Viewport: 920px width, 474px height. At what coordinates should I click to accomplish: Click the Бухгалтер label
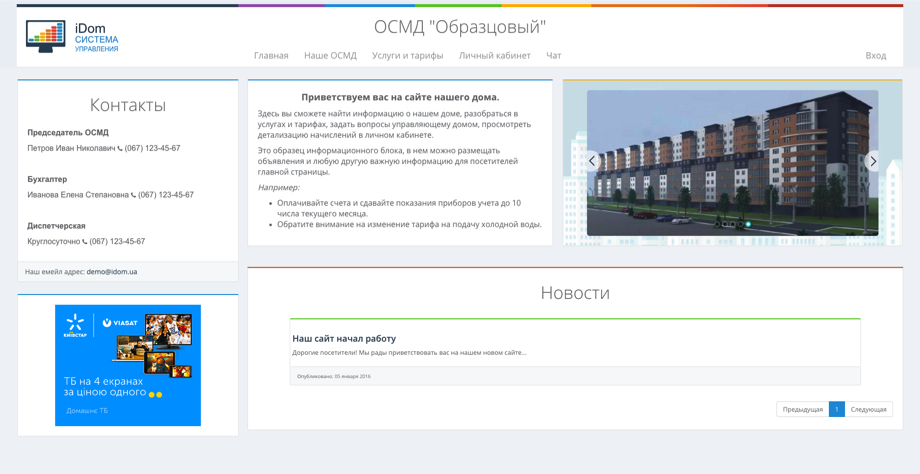click(47, 180)
